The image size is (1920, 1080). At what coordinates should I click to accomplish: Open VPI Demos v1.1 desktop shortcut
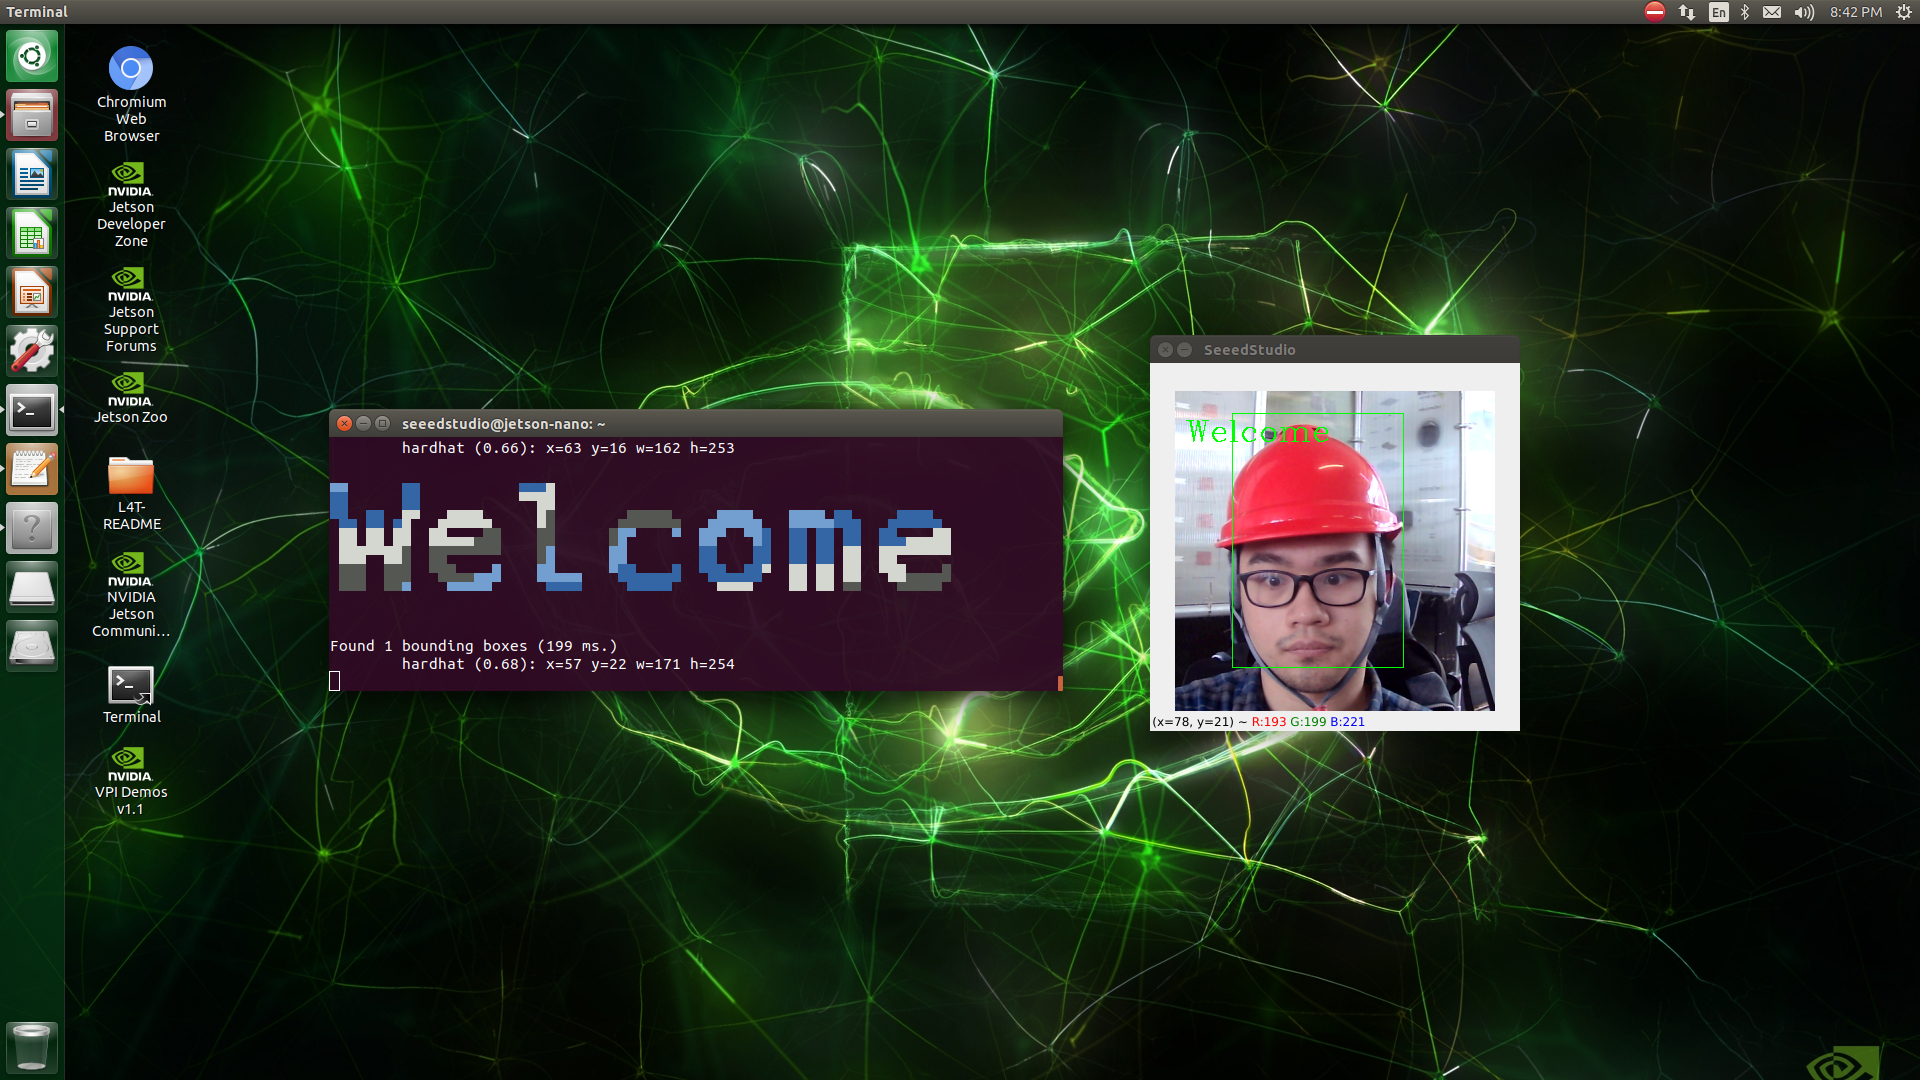point(131,781)
